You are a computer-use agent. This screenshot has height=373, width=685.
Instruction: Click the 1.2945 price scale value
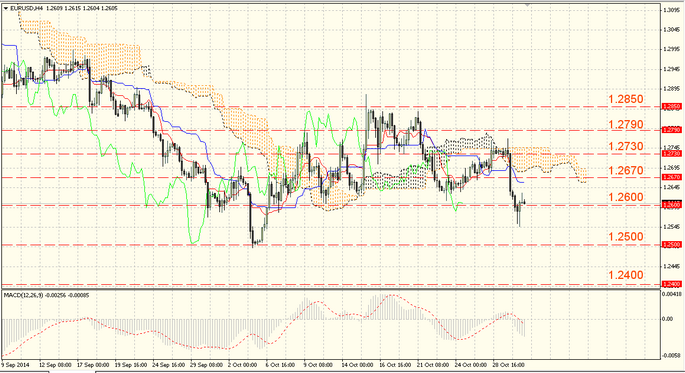tap(671, 69)
